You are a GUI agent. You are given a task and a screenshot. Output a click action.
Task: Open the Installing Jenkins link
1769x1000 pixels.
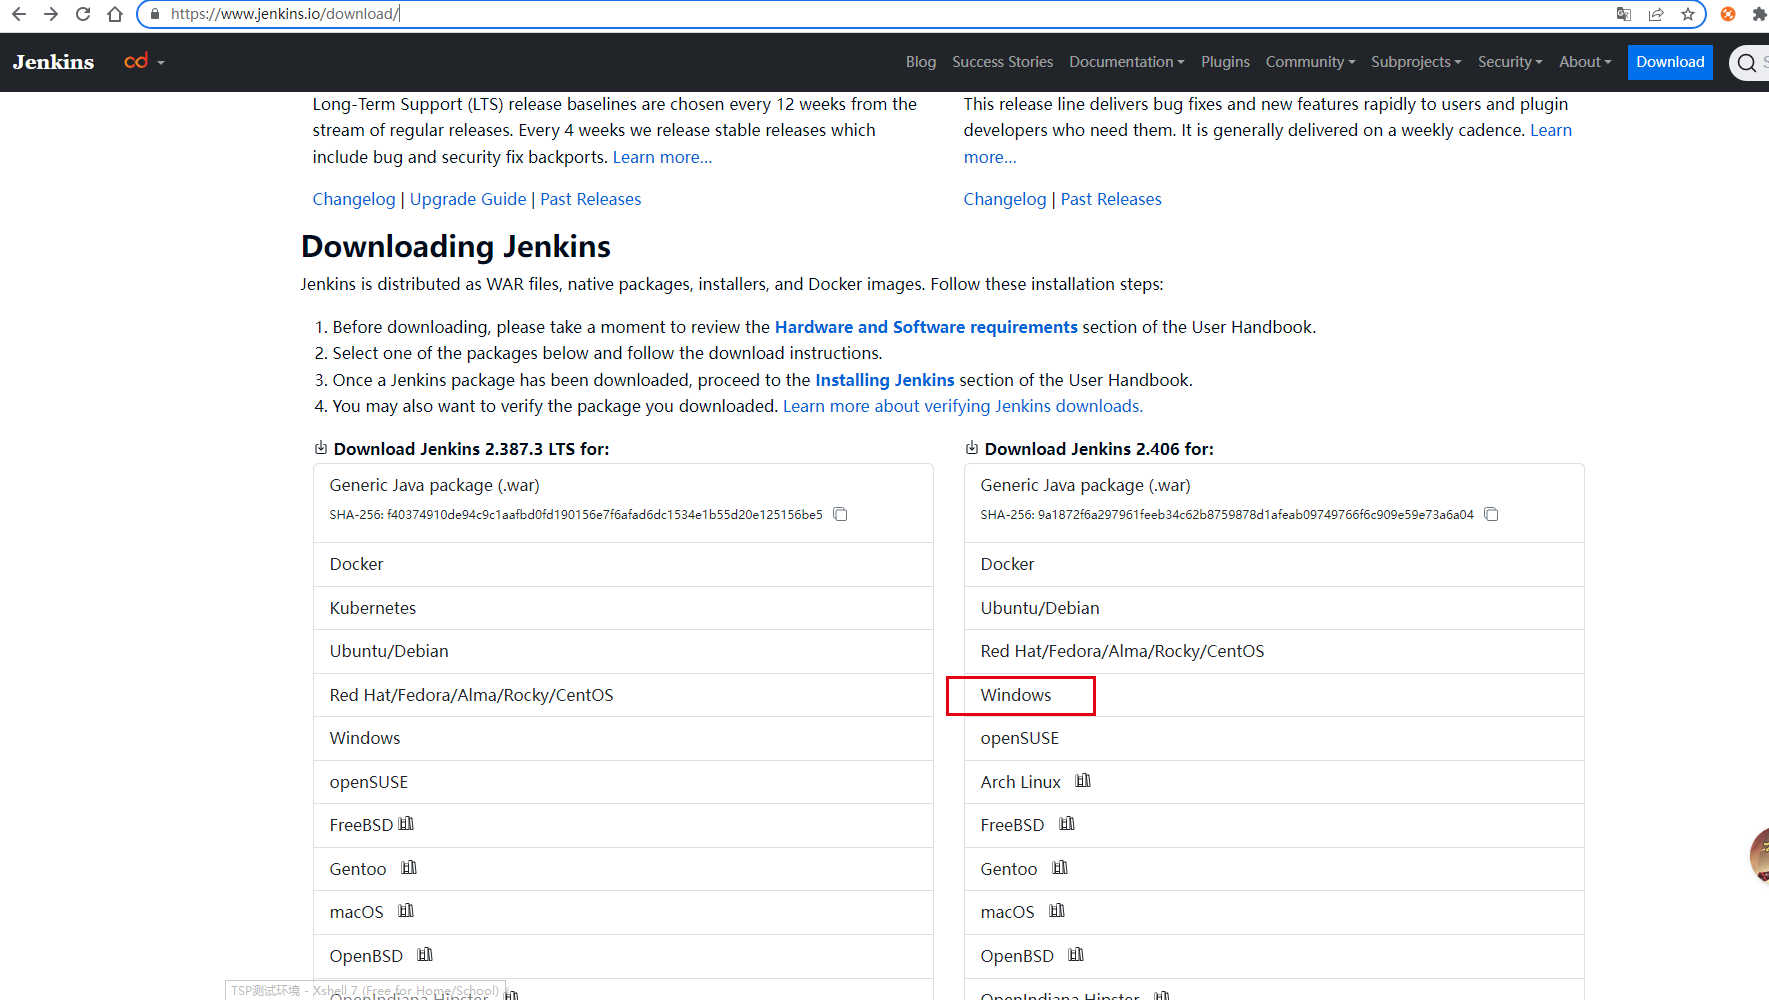click(885, 380)
